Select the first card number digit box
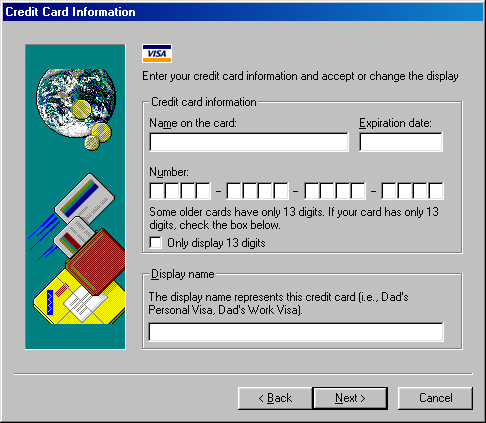The image size is (486, 423). (157, 191)
